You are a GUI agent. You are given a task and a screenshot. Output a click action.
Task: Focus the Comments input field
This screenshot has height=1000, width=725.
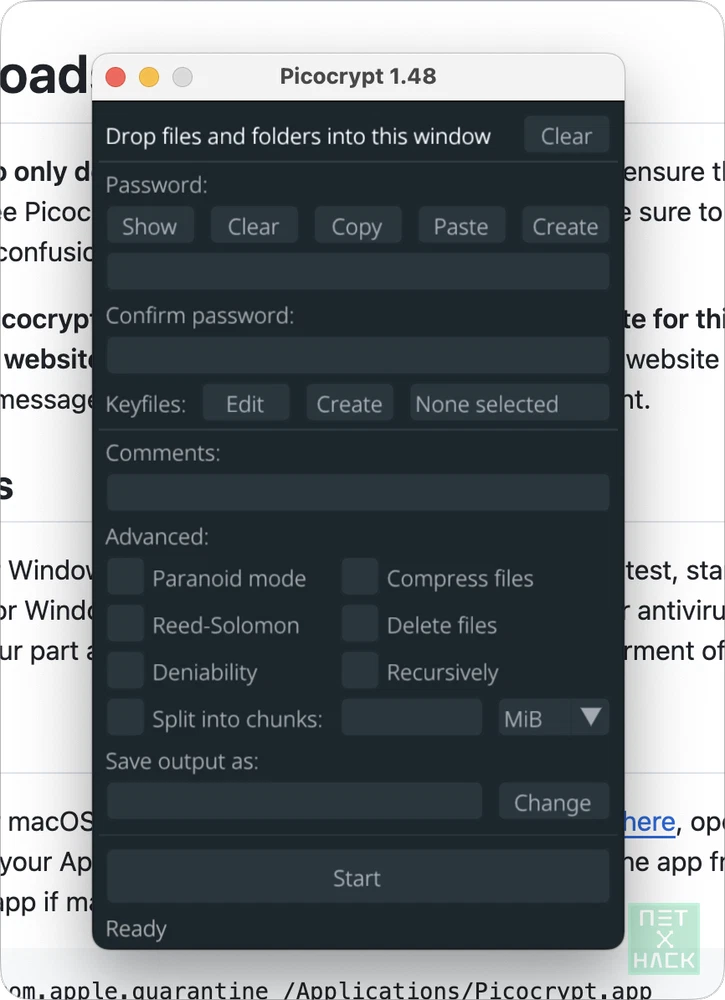358,492
